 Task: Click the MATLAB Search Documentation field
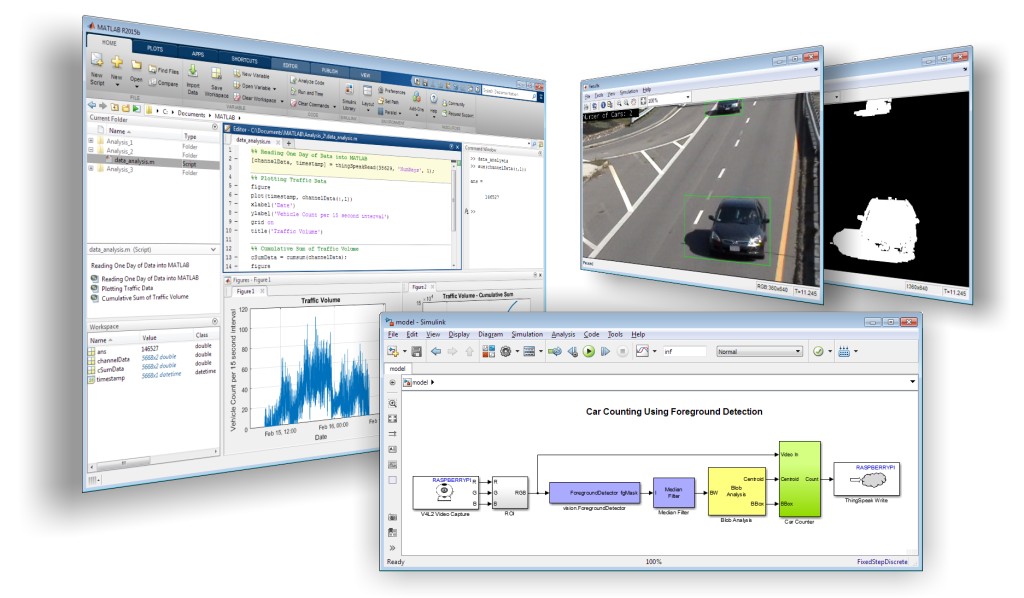click(507, 93)
